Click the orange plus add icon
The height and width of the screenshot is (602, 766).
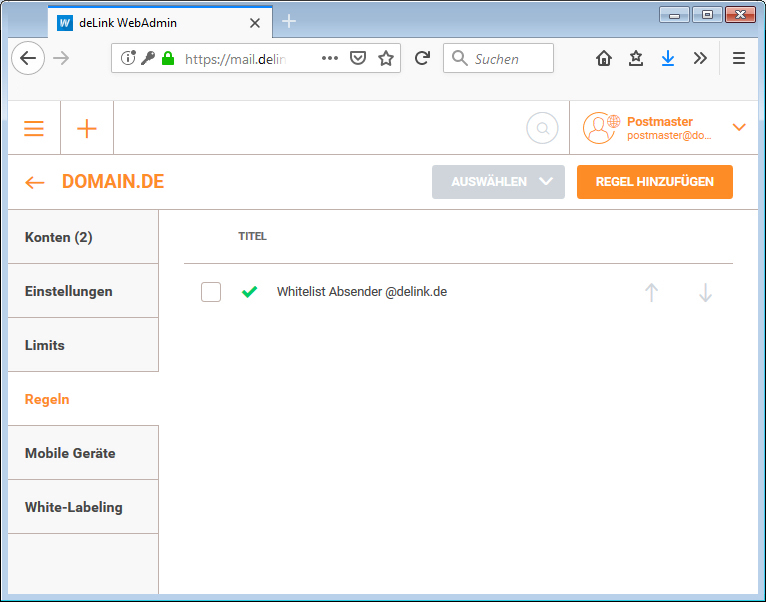[87, 129]
